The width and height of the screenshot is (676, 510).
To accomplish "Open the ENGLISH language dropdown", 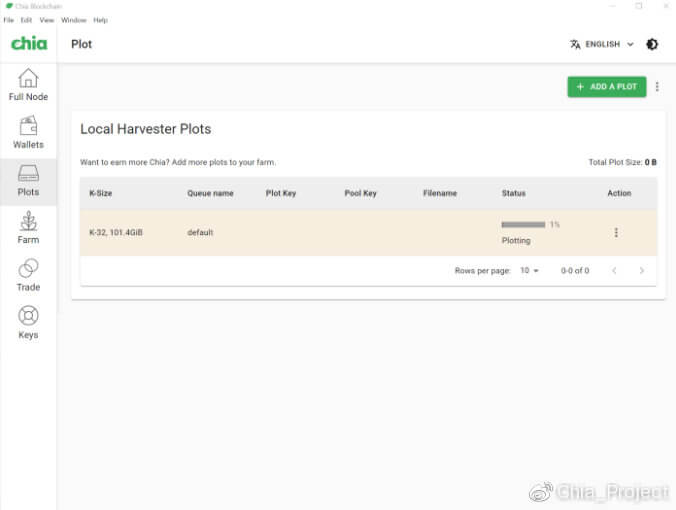I will click(602, 44).
